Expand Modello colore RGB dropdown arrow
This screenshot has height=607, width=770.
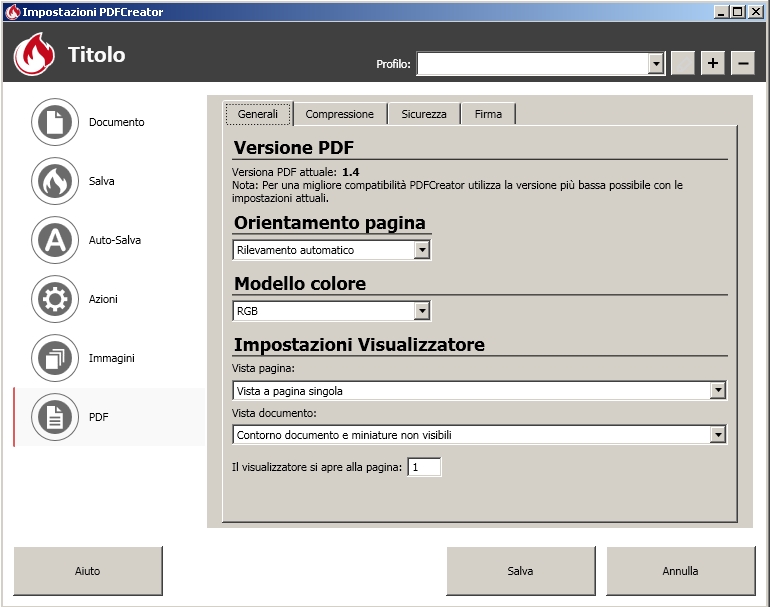coord(422,311)
